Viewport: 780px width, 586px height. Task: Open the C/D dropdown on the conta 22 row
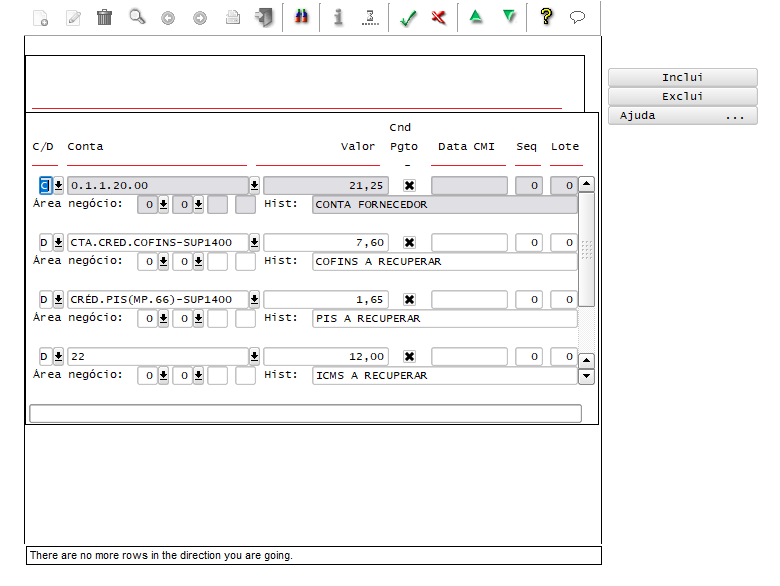[58, 357]
